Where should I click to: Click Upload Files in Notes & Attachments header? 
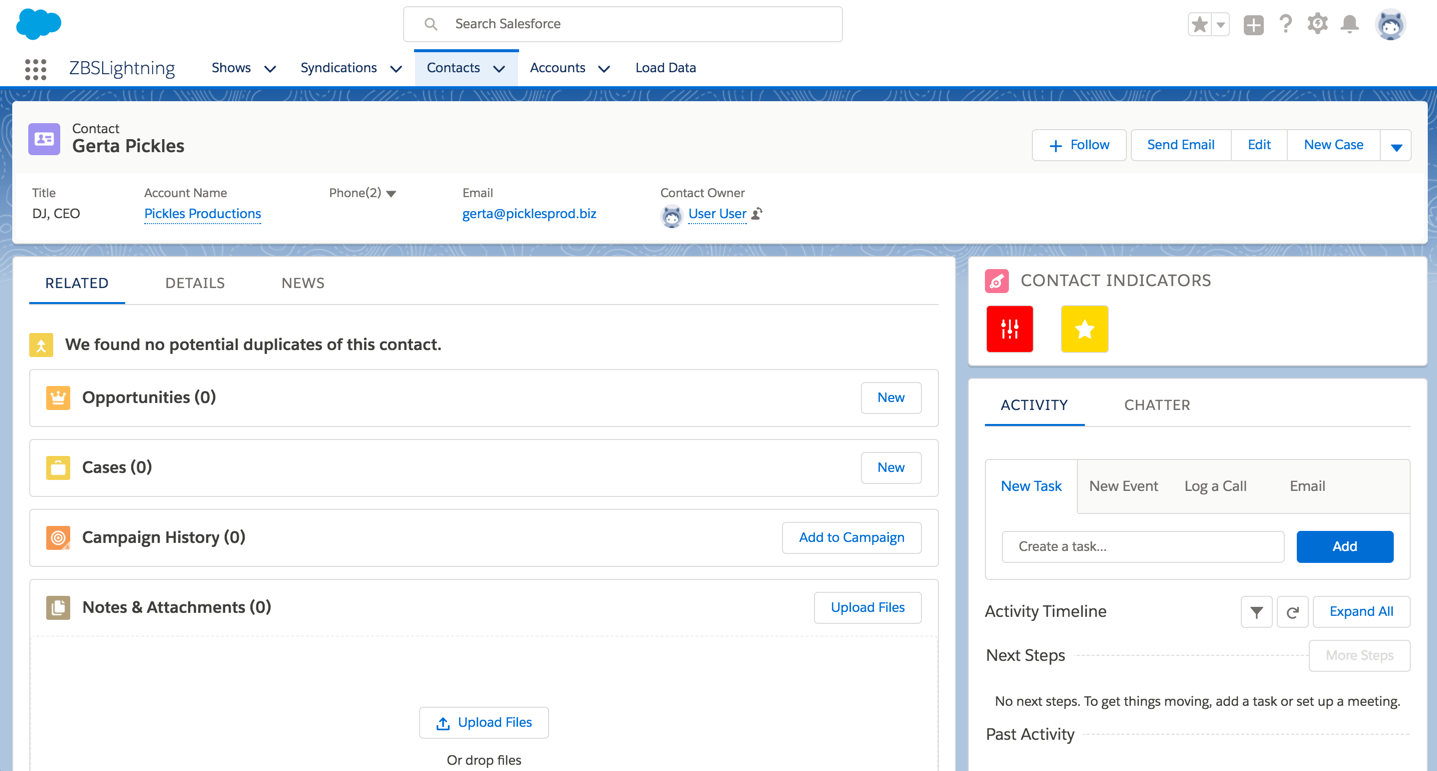(x=868, y=608)
